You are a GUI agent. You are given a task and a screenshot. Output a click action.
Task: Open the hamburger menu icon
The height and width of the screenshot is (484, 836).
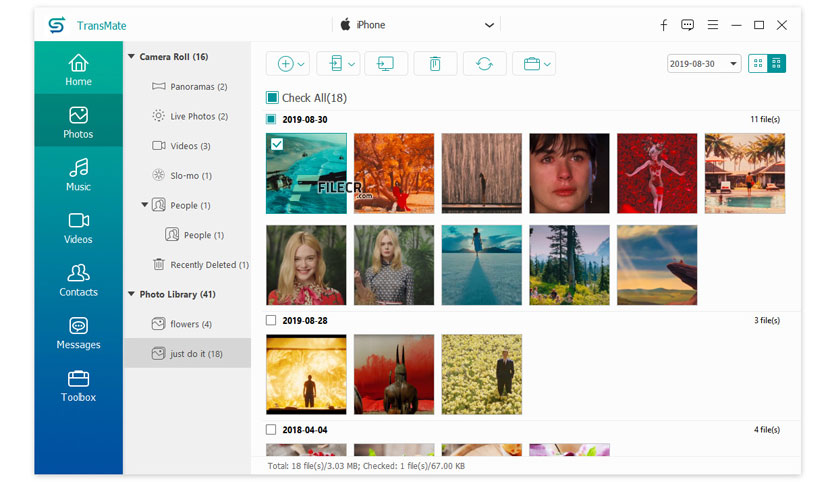pos(712,25)
